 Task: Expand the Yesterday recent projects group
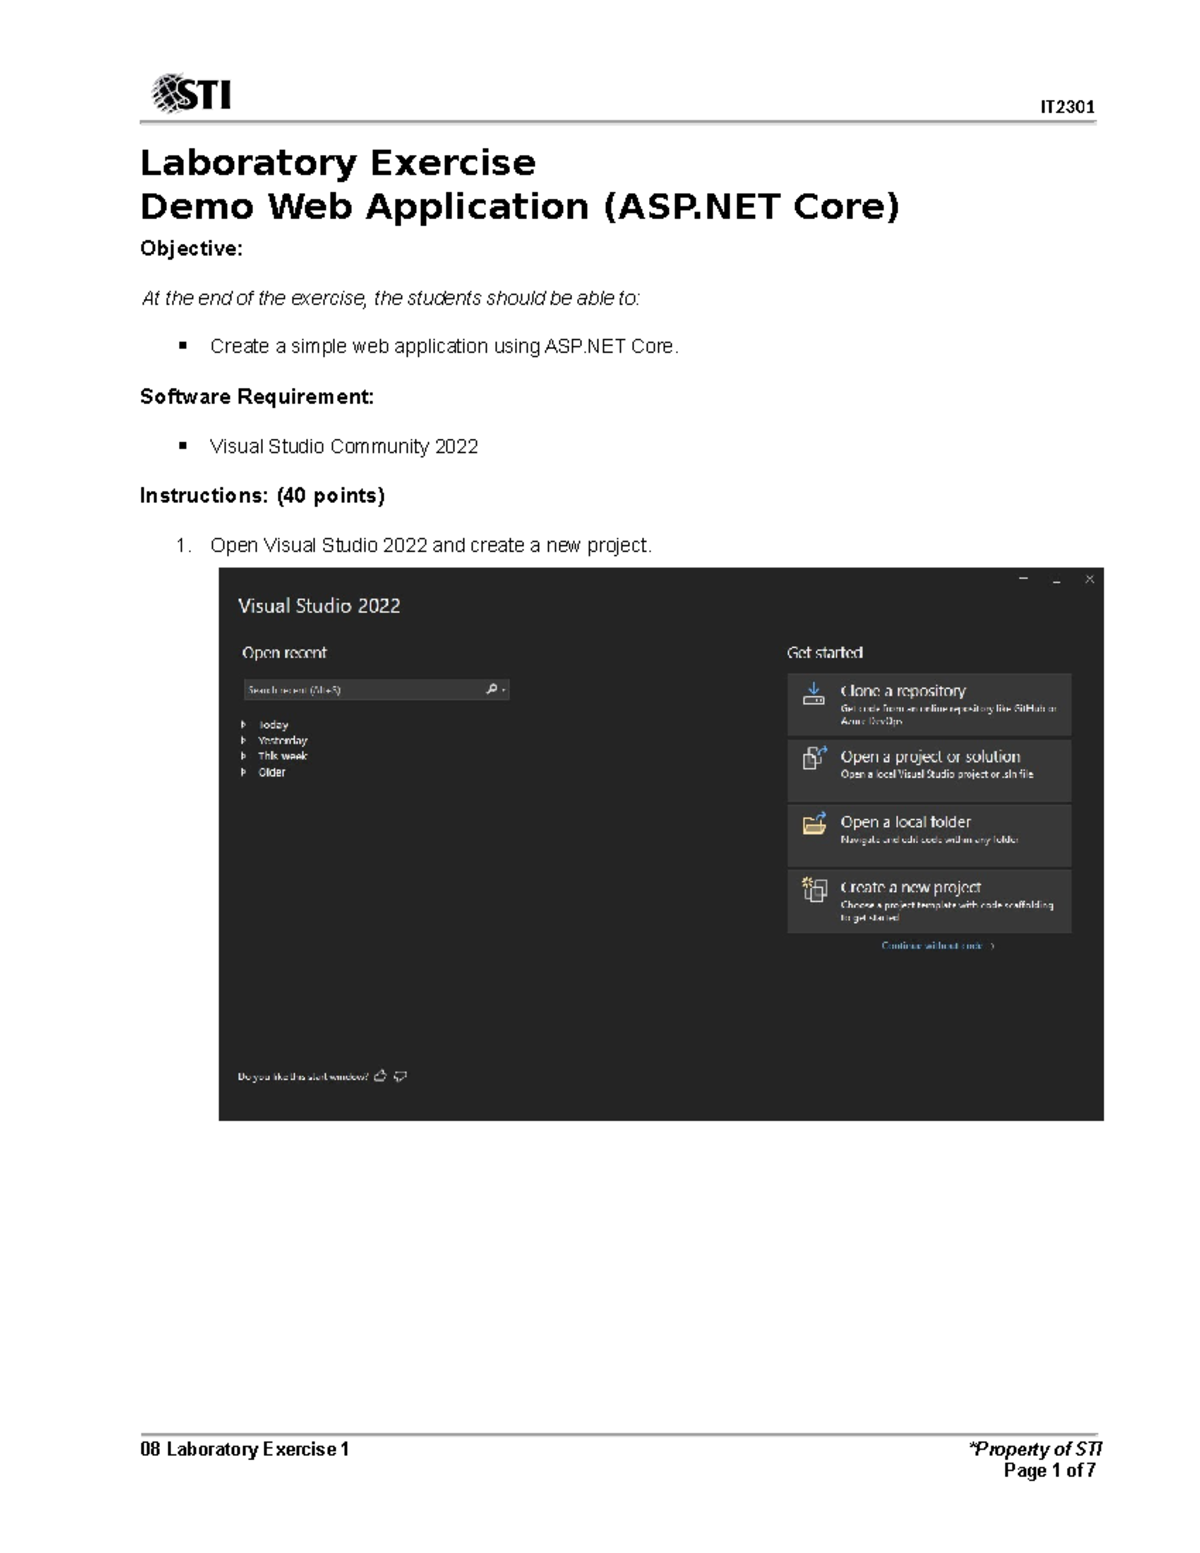point(243,740)
